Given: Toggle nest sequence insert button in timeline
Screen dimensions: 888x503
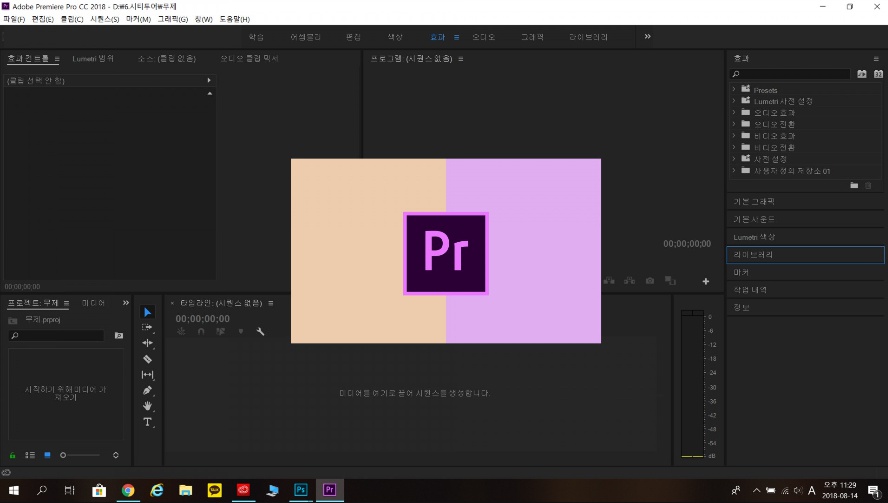Looking at the screenshot, I should (181, 332).
